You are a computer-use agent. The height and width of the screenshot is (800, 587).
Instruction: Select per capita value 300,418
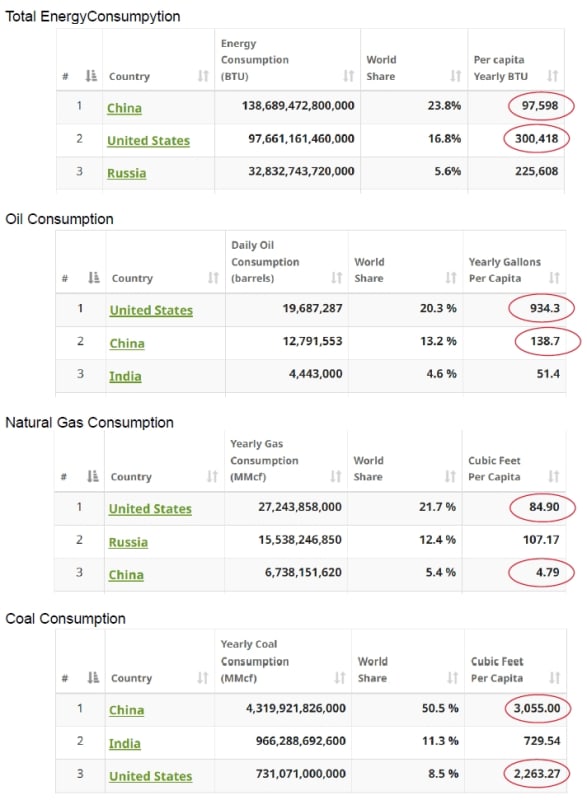pyautogui.click(x=537, y=138)
